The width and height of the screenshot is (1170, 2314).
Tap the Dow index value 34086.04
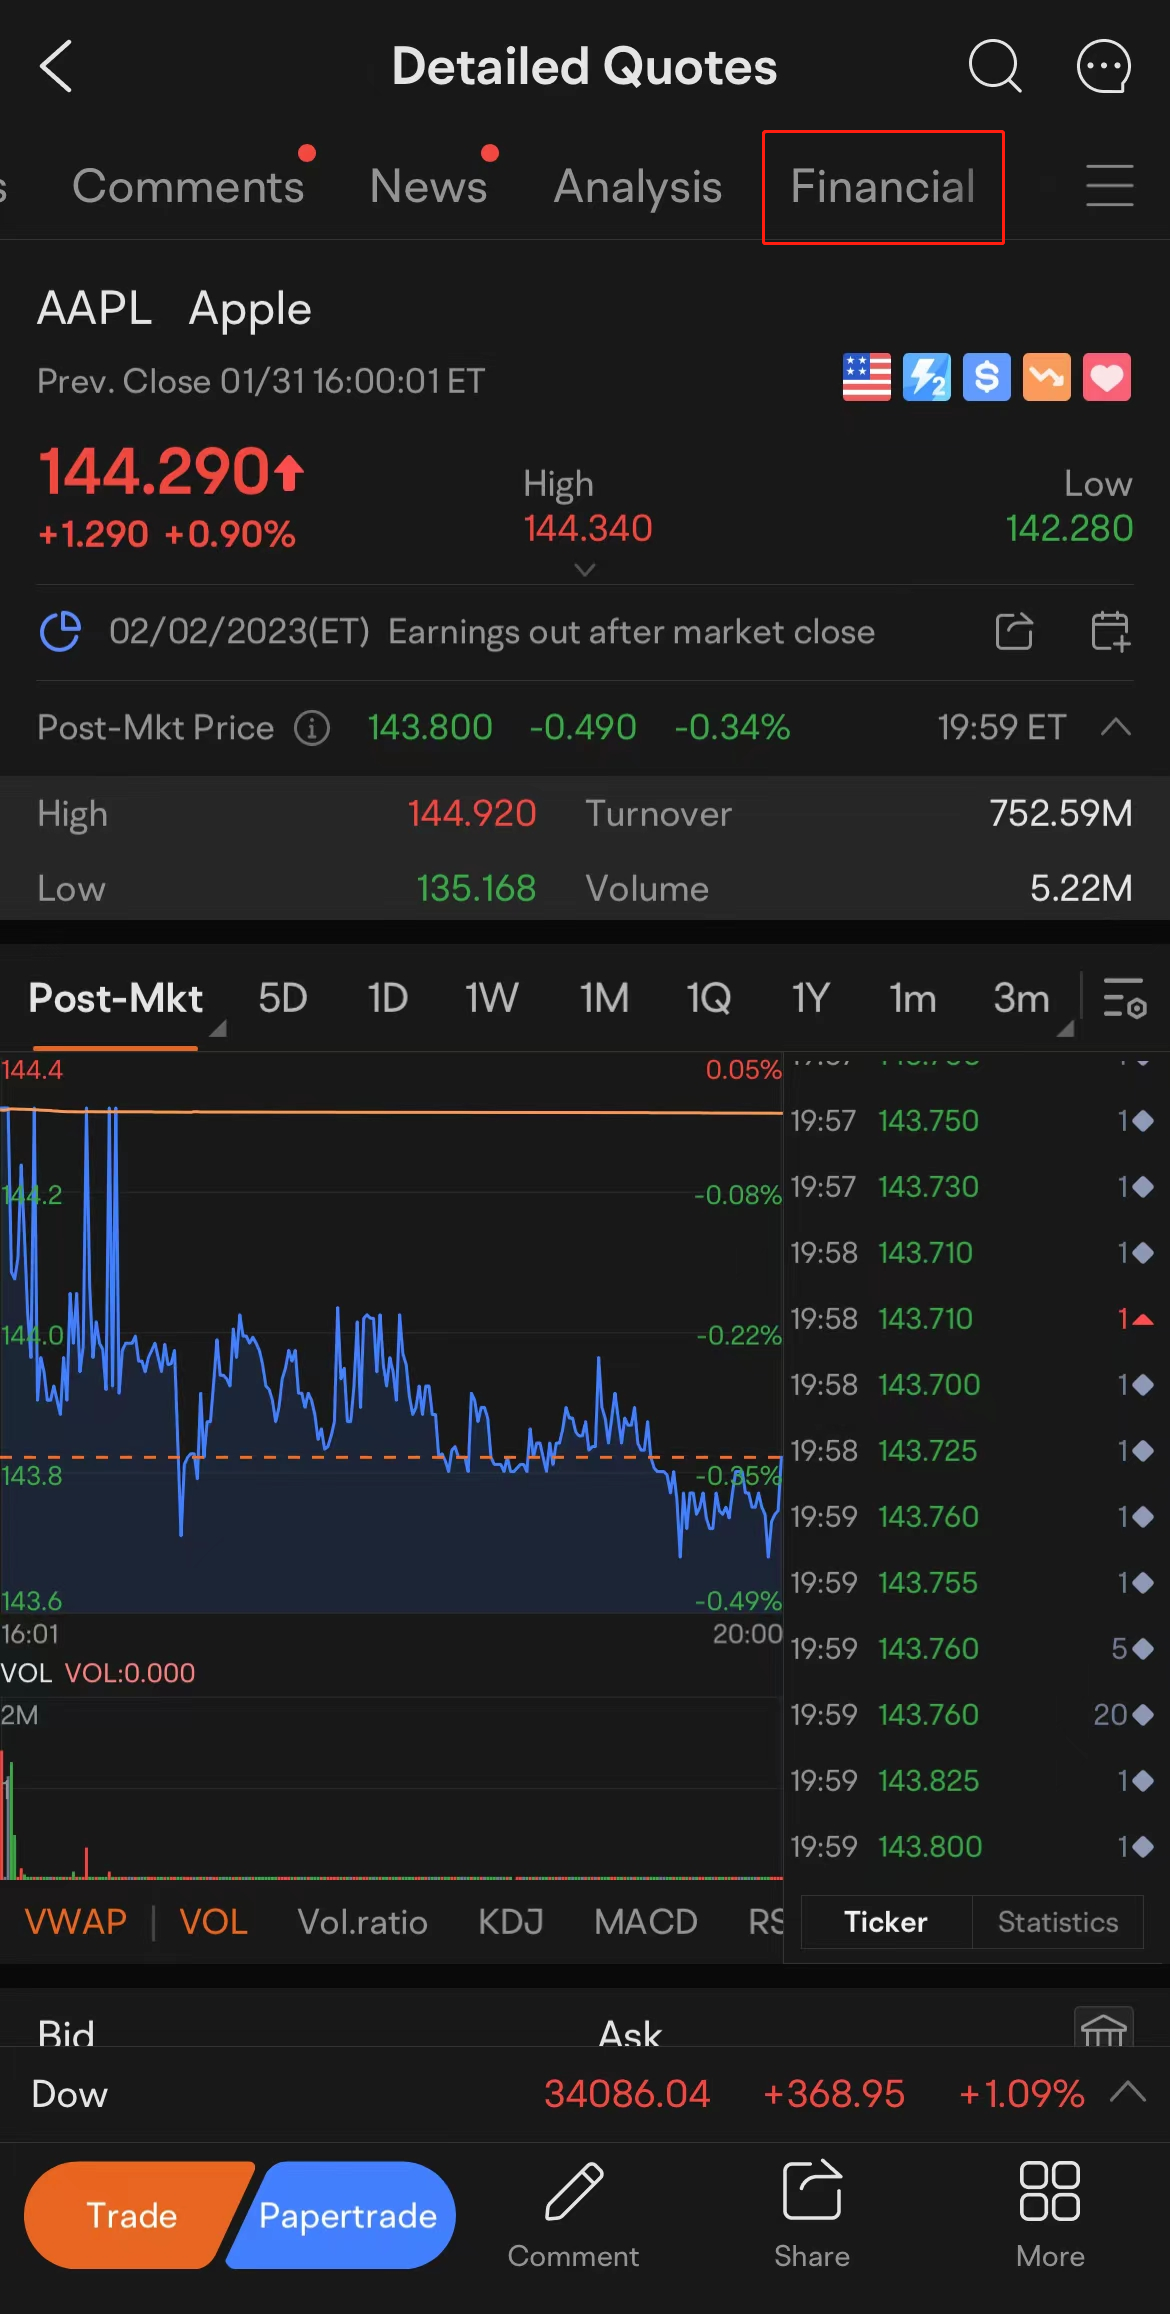(627, 2093)
